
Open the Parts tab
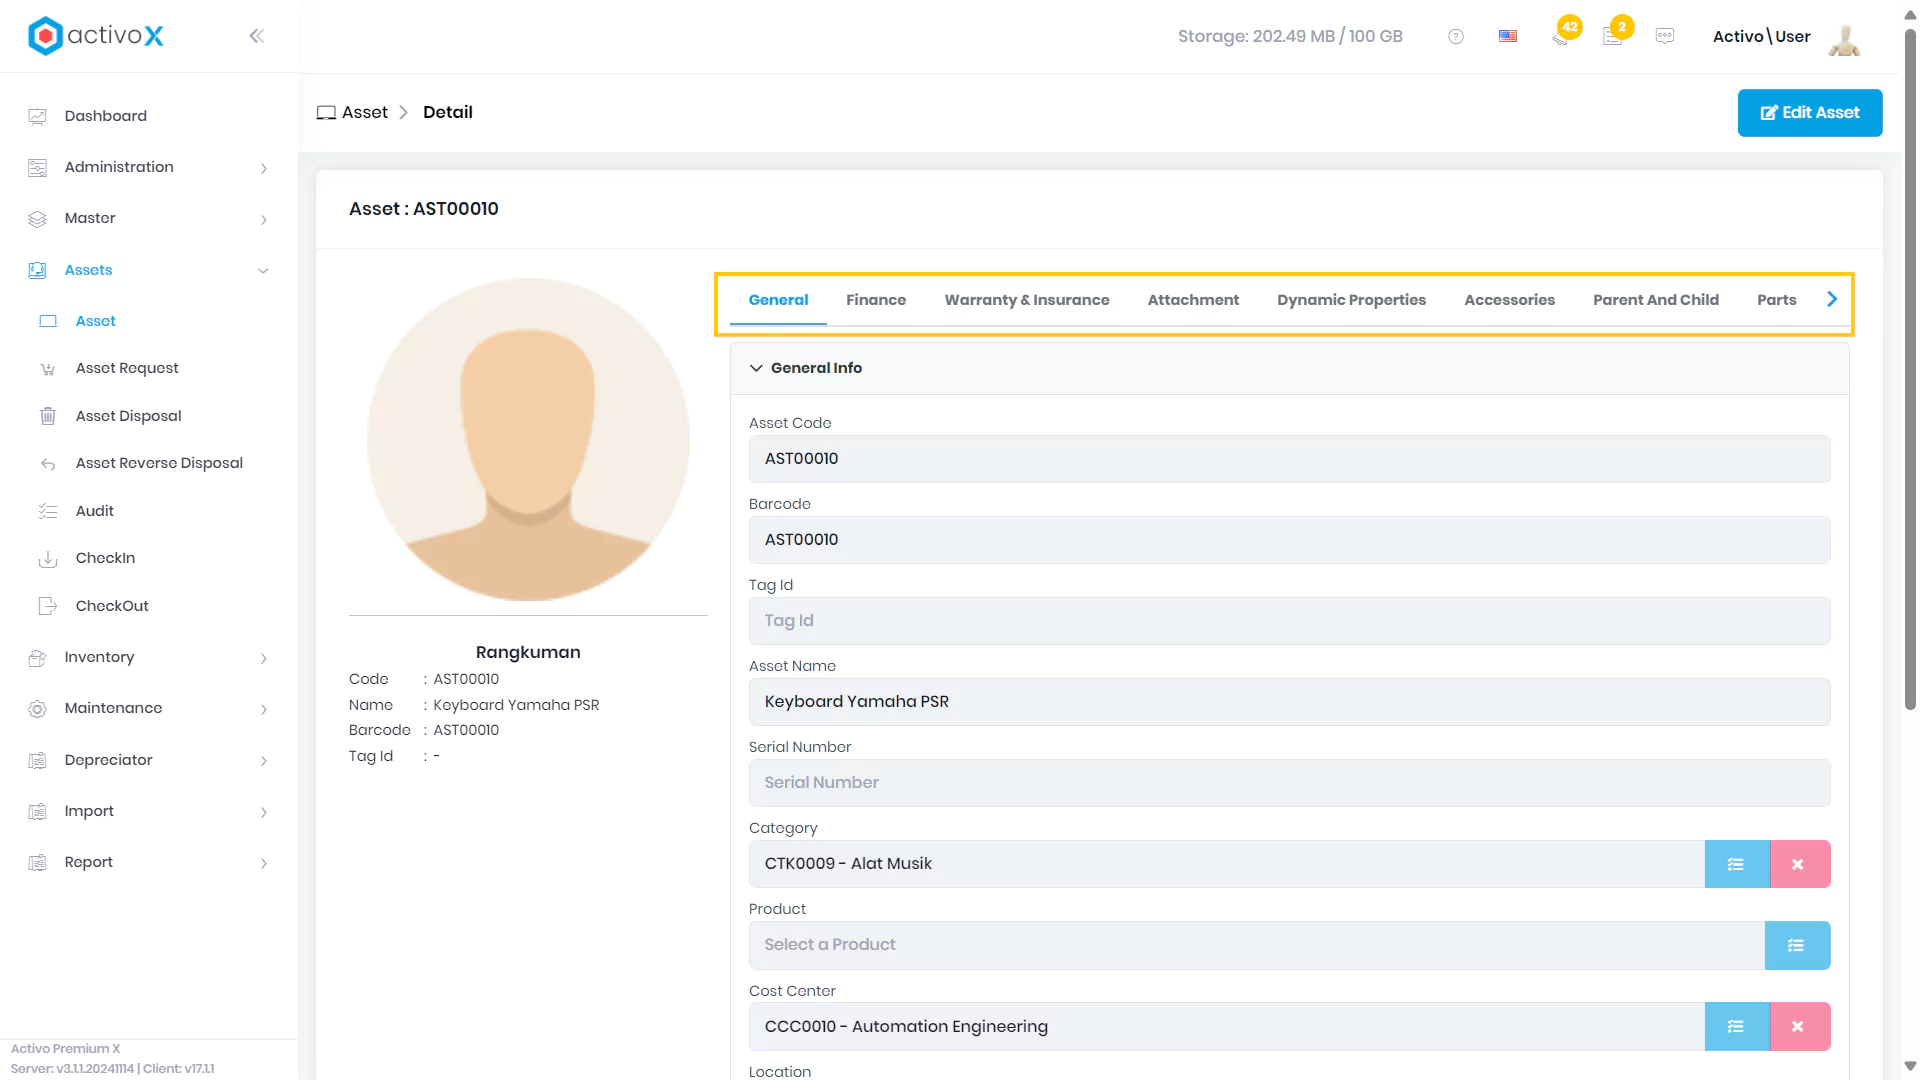tap(1776, 300)
